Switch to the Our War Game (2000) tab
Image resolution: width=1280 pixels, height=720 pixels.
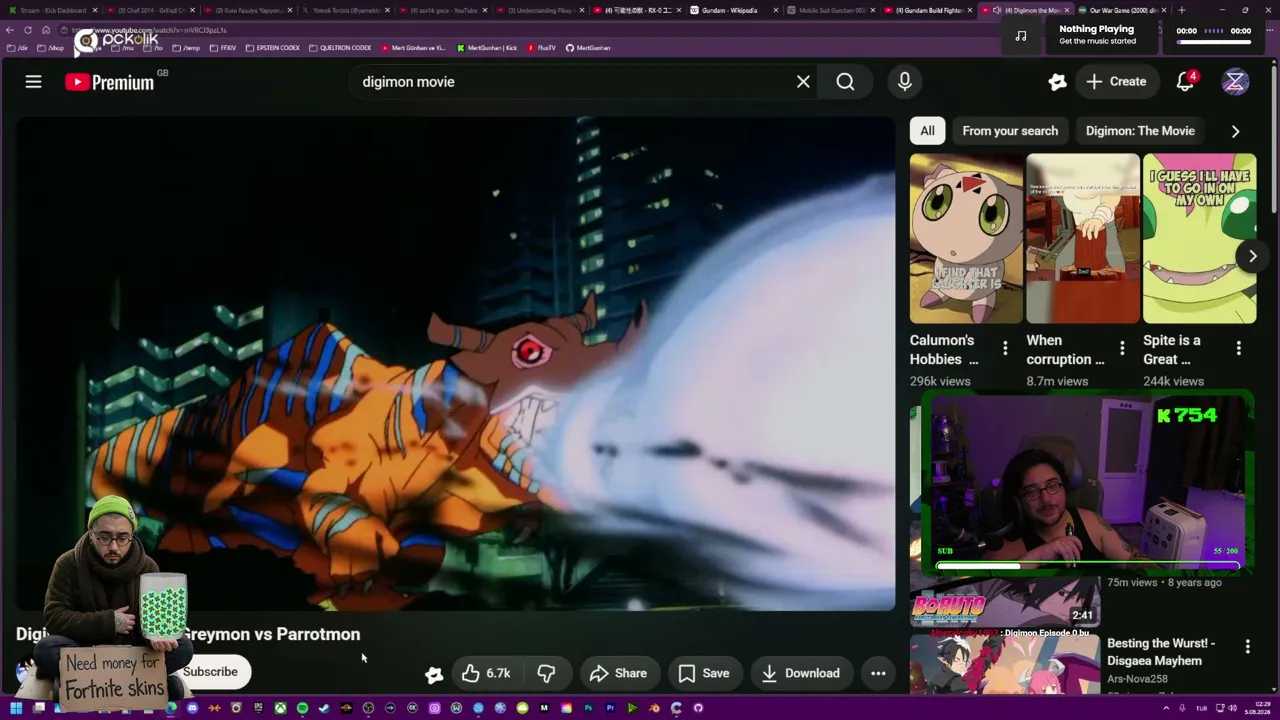click(x=1122, y=10)
